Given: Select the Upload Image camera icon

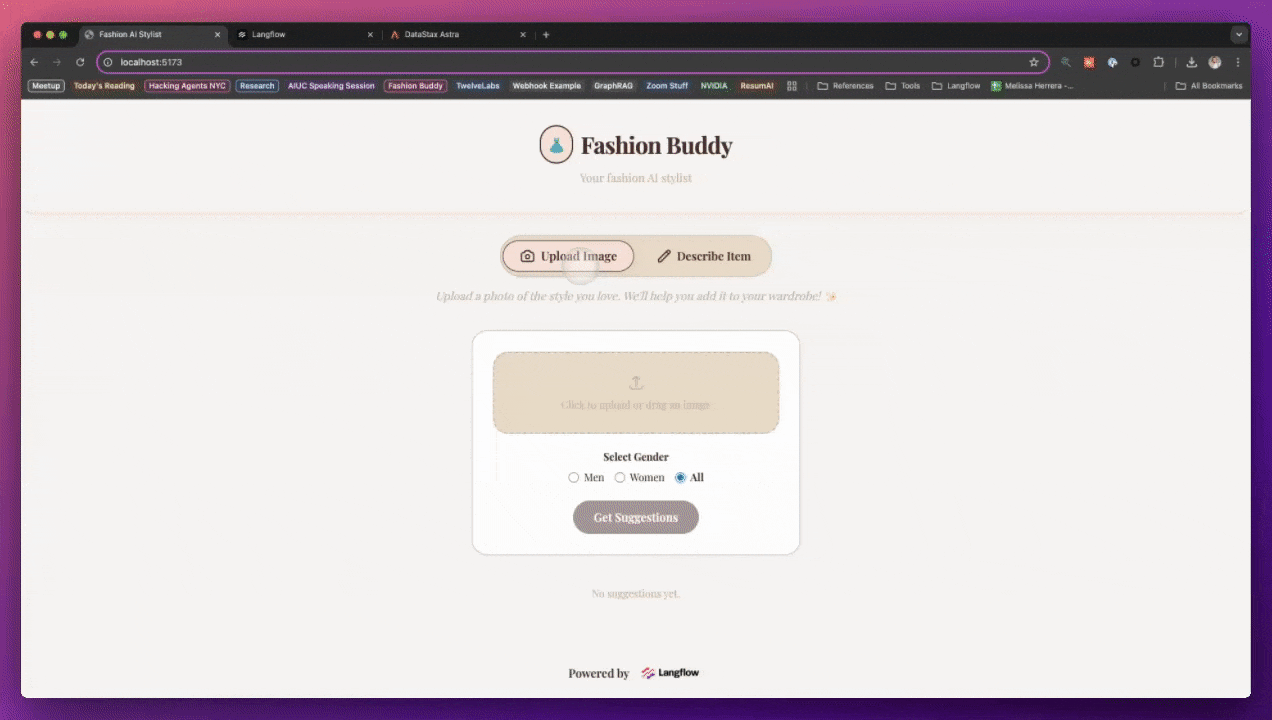Looking at the screenshot, I should pyautogui.click(x=527, y=256).
